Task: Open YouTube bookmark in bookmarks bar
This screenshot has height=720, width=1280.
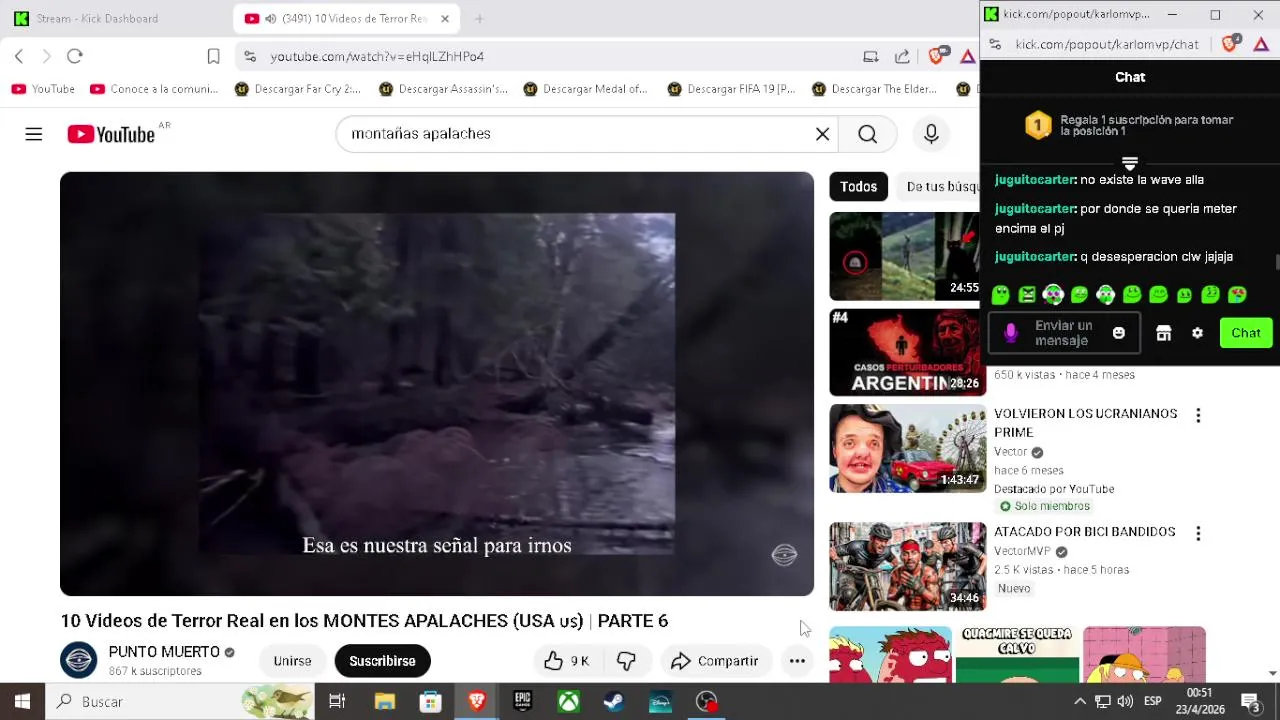Action: coord(43,89)
